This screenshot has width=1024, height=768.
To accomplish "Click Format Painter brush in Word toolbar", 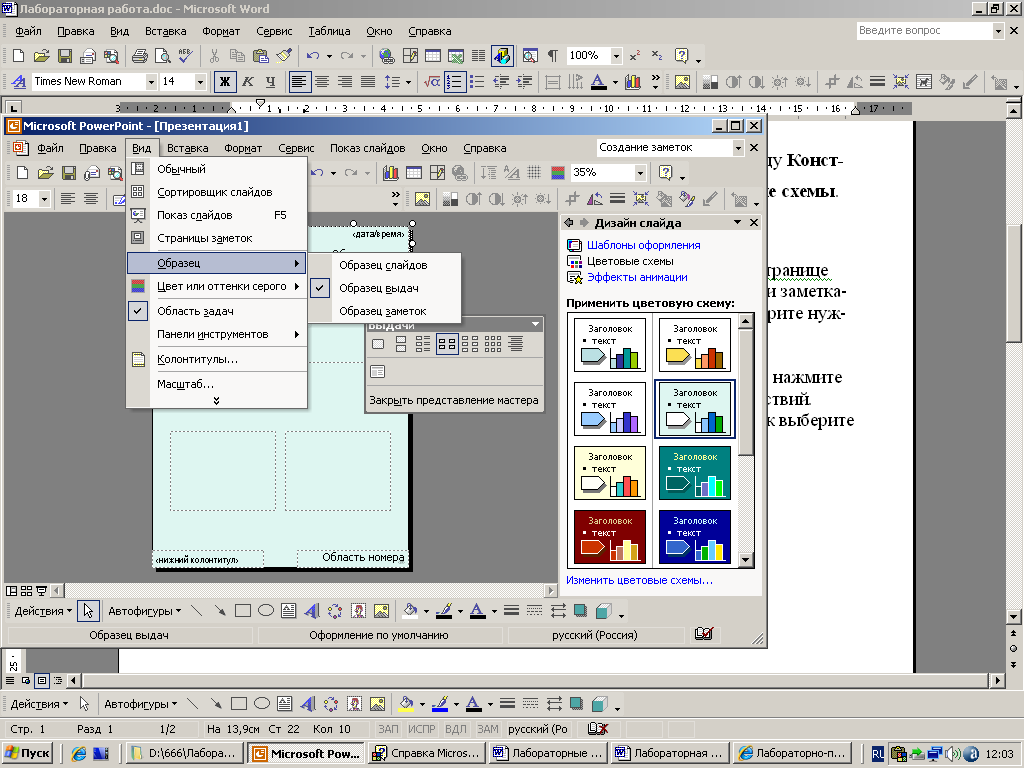I will click(283, 56).
